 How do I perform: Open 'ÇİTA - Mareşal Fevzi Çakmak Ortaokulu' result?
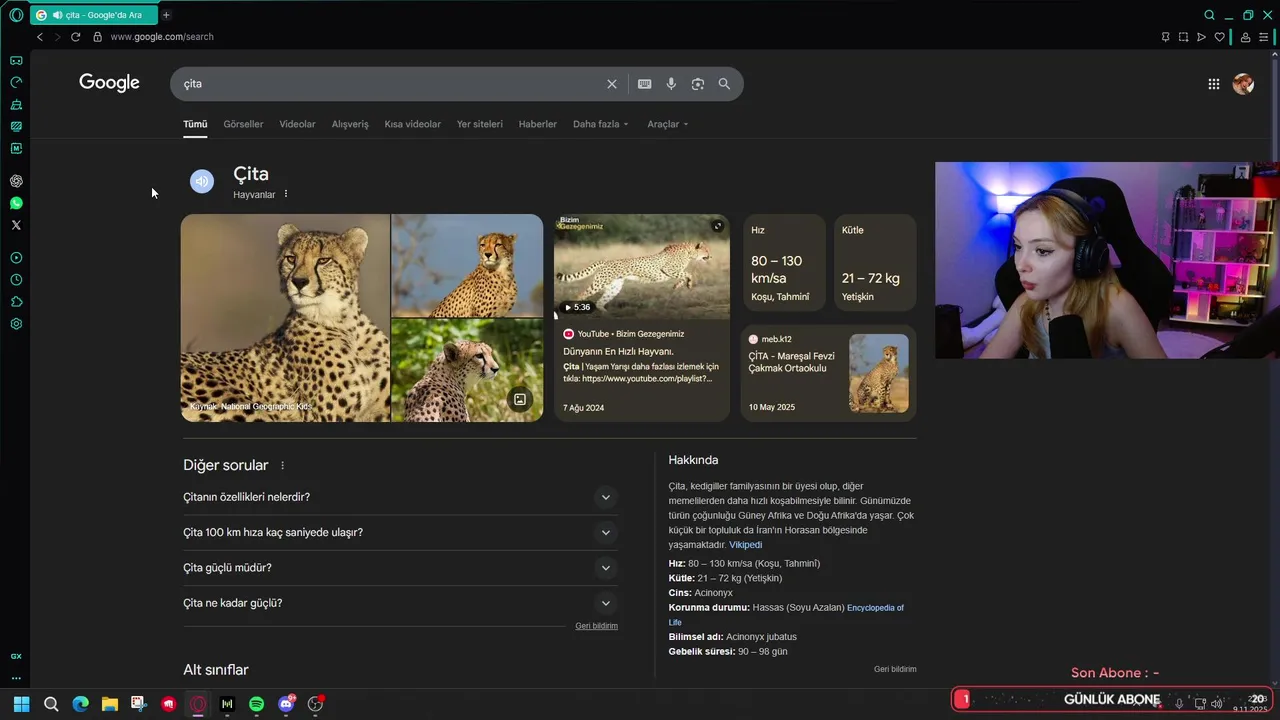pos(828,373)
